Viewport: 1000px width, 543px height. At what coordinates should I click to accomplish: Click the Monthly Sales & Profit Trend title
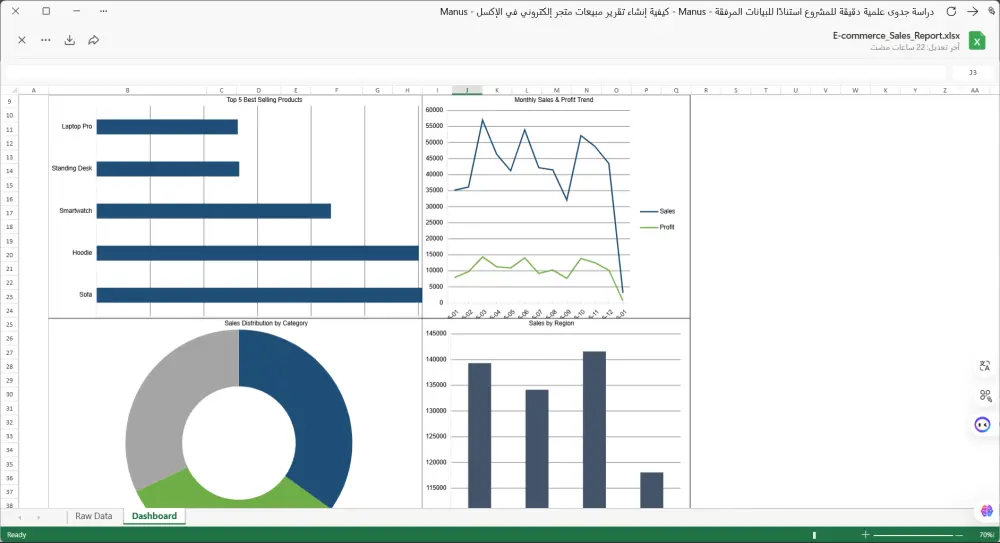(554, 100)
